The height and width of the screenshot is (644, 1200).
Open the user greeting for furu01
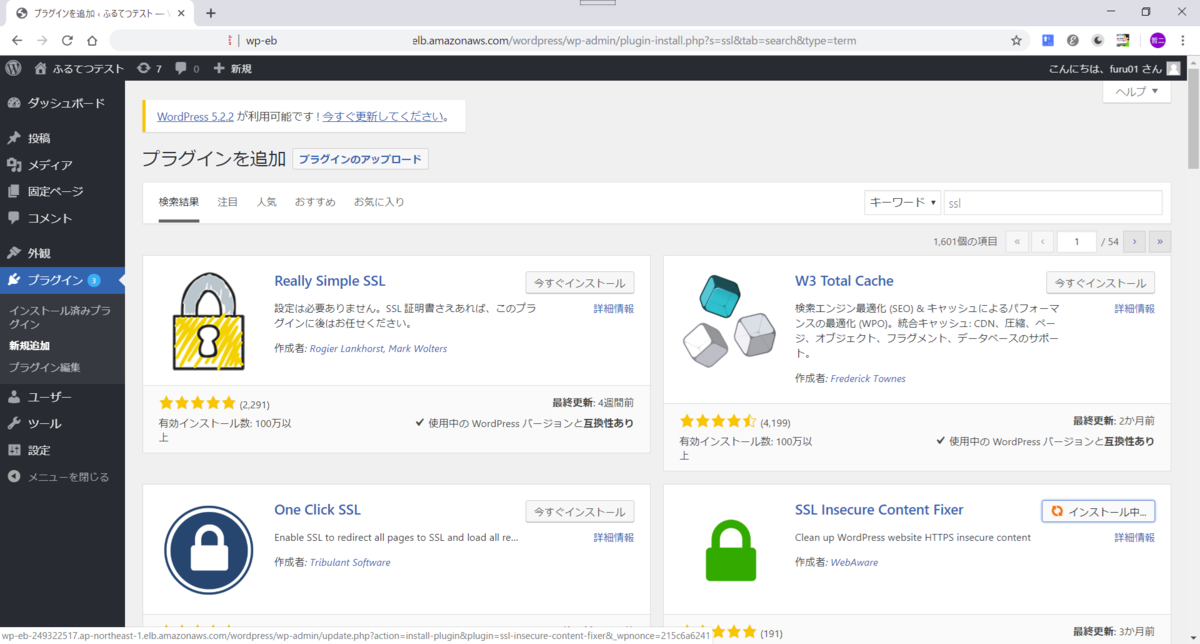tap(1113, 68)
